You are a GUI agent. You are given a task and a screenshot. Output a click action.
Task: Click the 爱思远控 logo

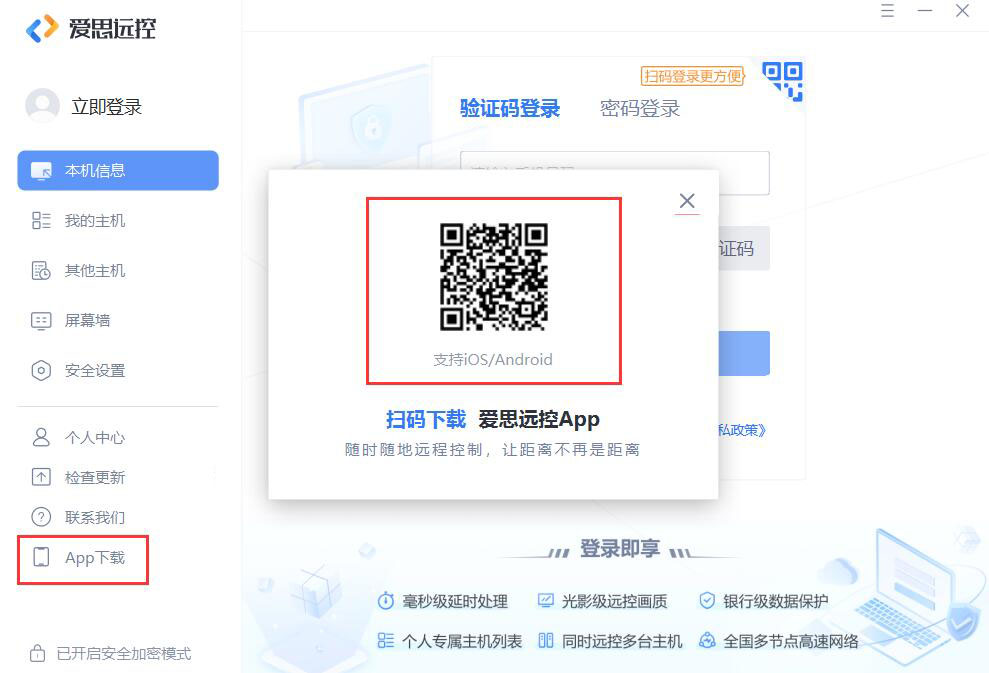[91, 28]
